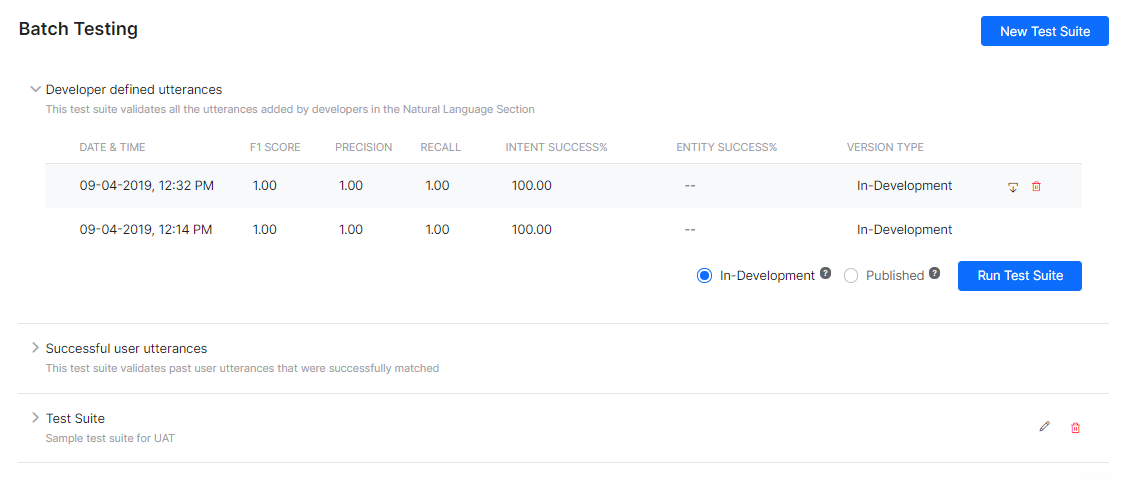Select the Published radio option

tap(851, 276)
